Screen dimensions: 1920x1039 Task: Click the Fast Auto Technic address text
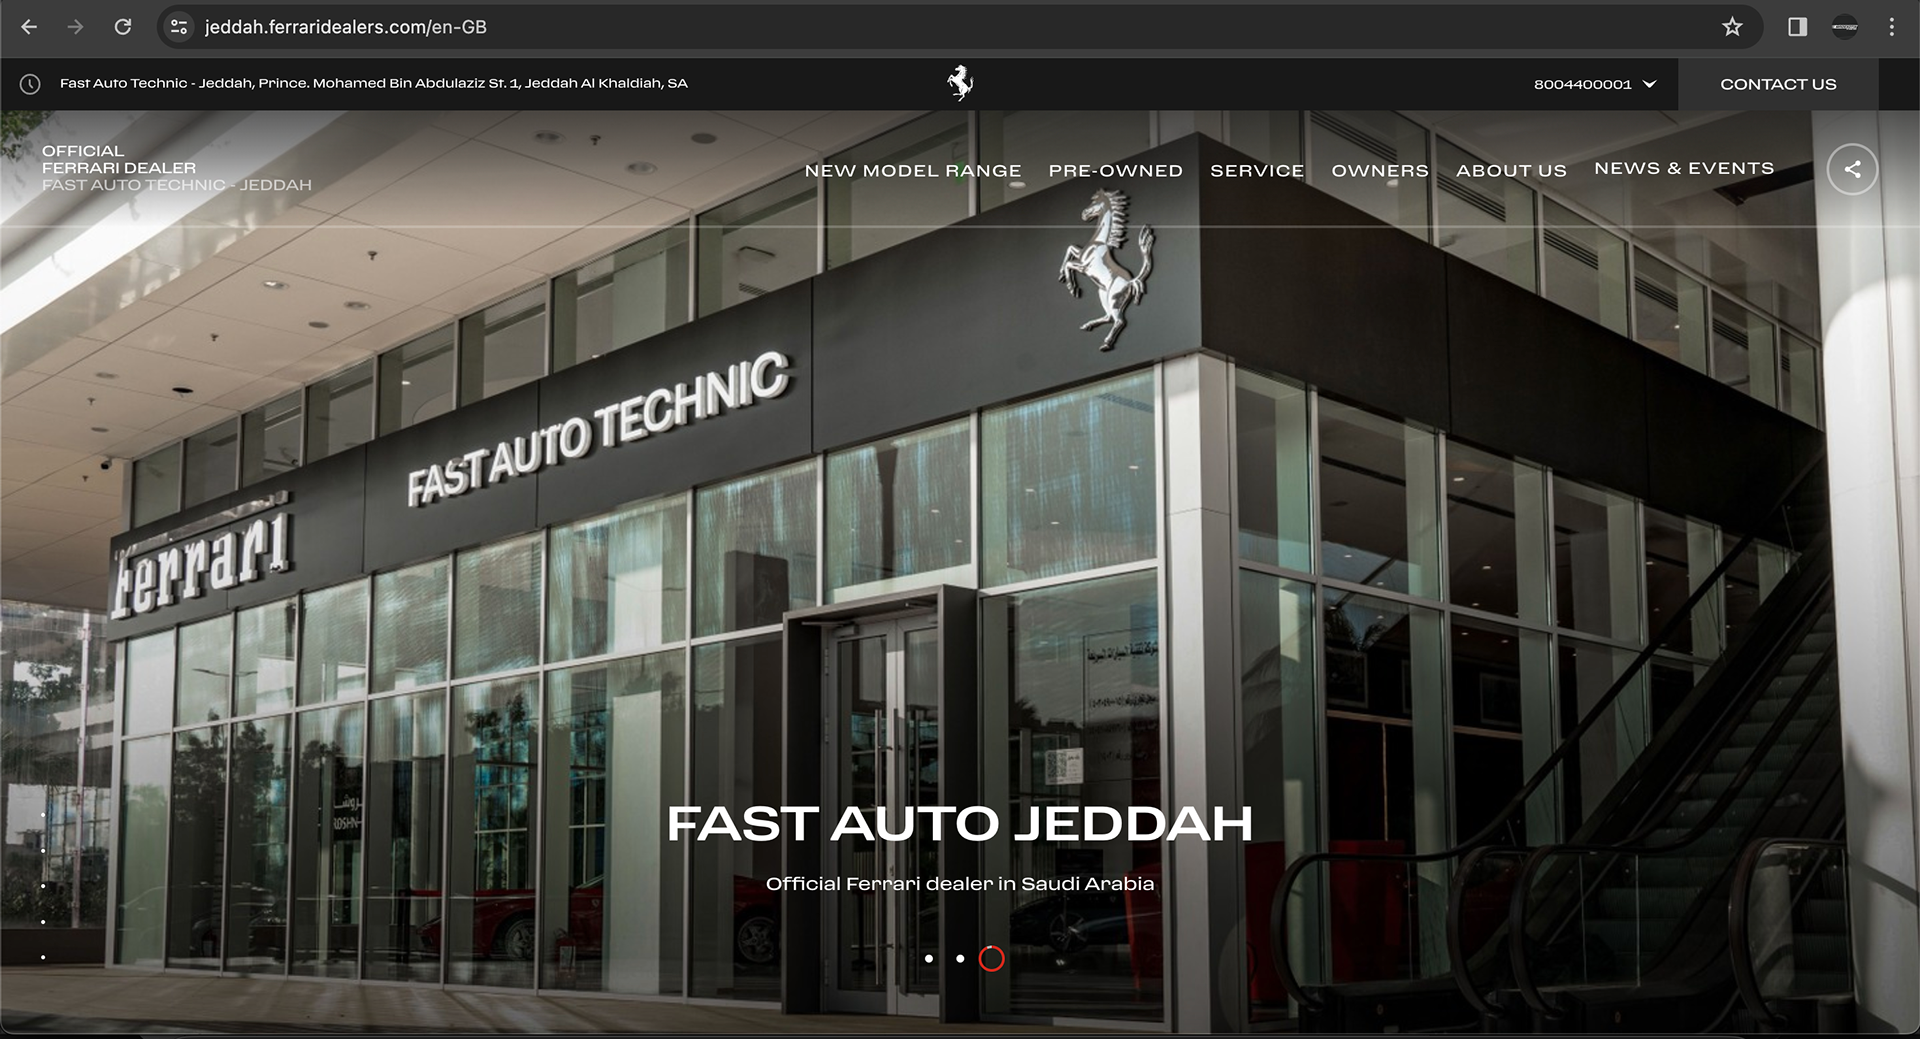374,83
